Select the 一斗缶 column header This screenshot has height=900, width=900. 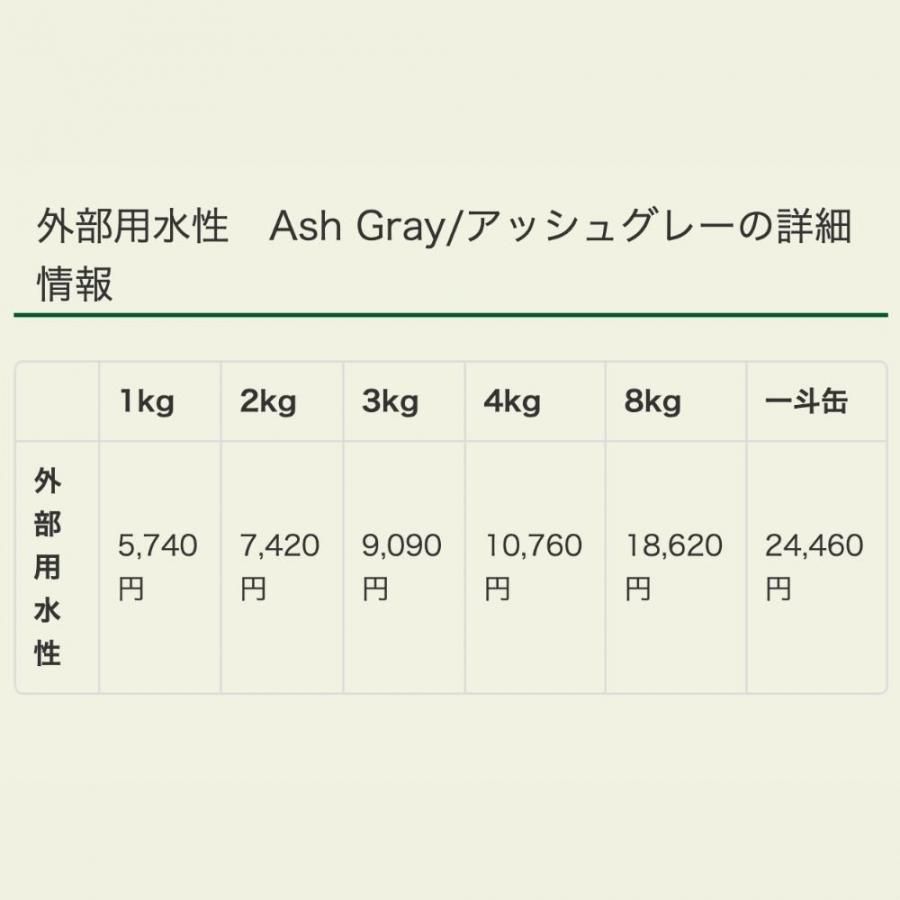817,401
